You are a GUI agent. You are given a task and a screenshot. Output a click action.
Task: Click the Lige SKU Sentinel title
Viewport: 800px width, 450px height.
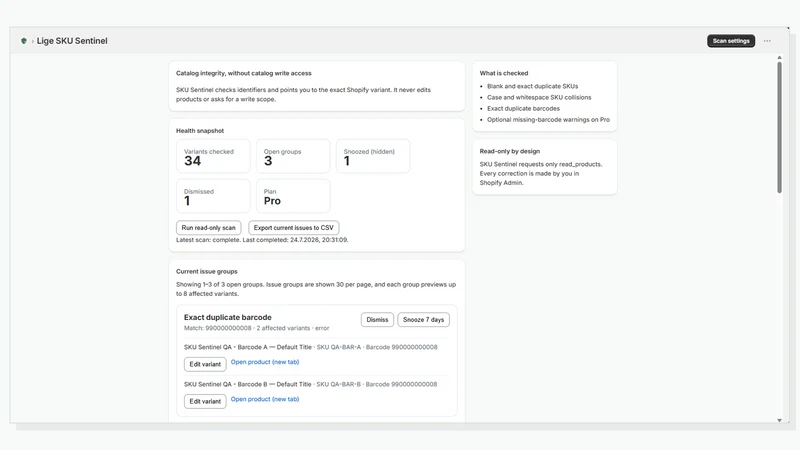click(72, 41)
